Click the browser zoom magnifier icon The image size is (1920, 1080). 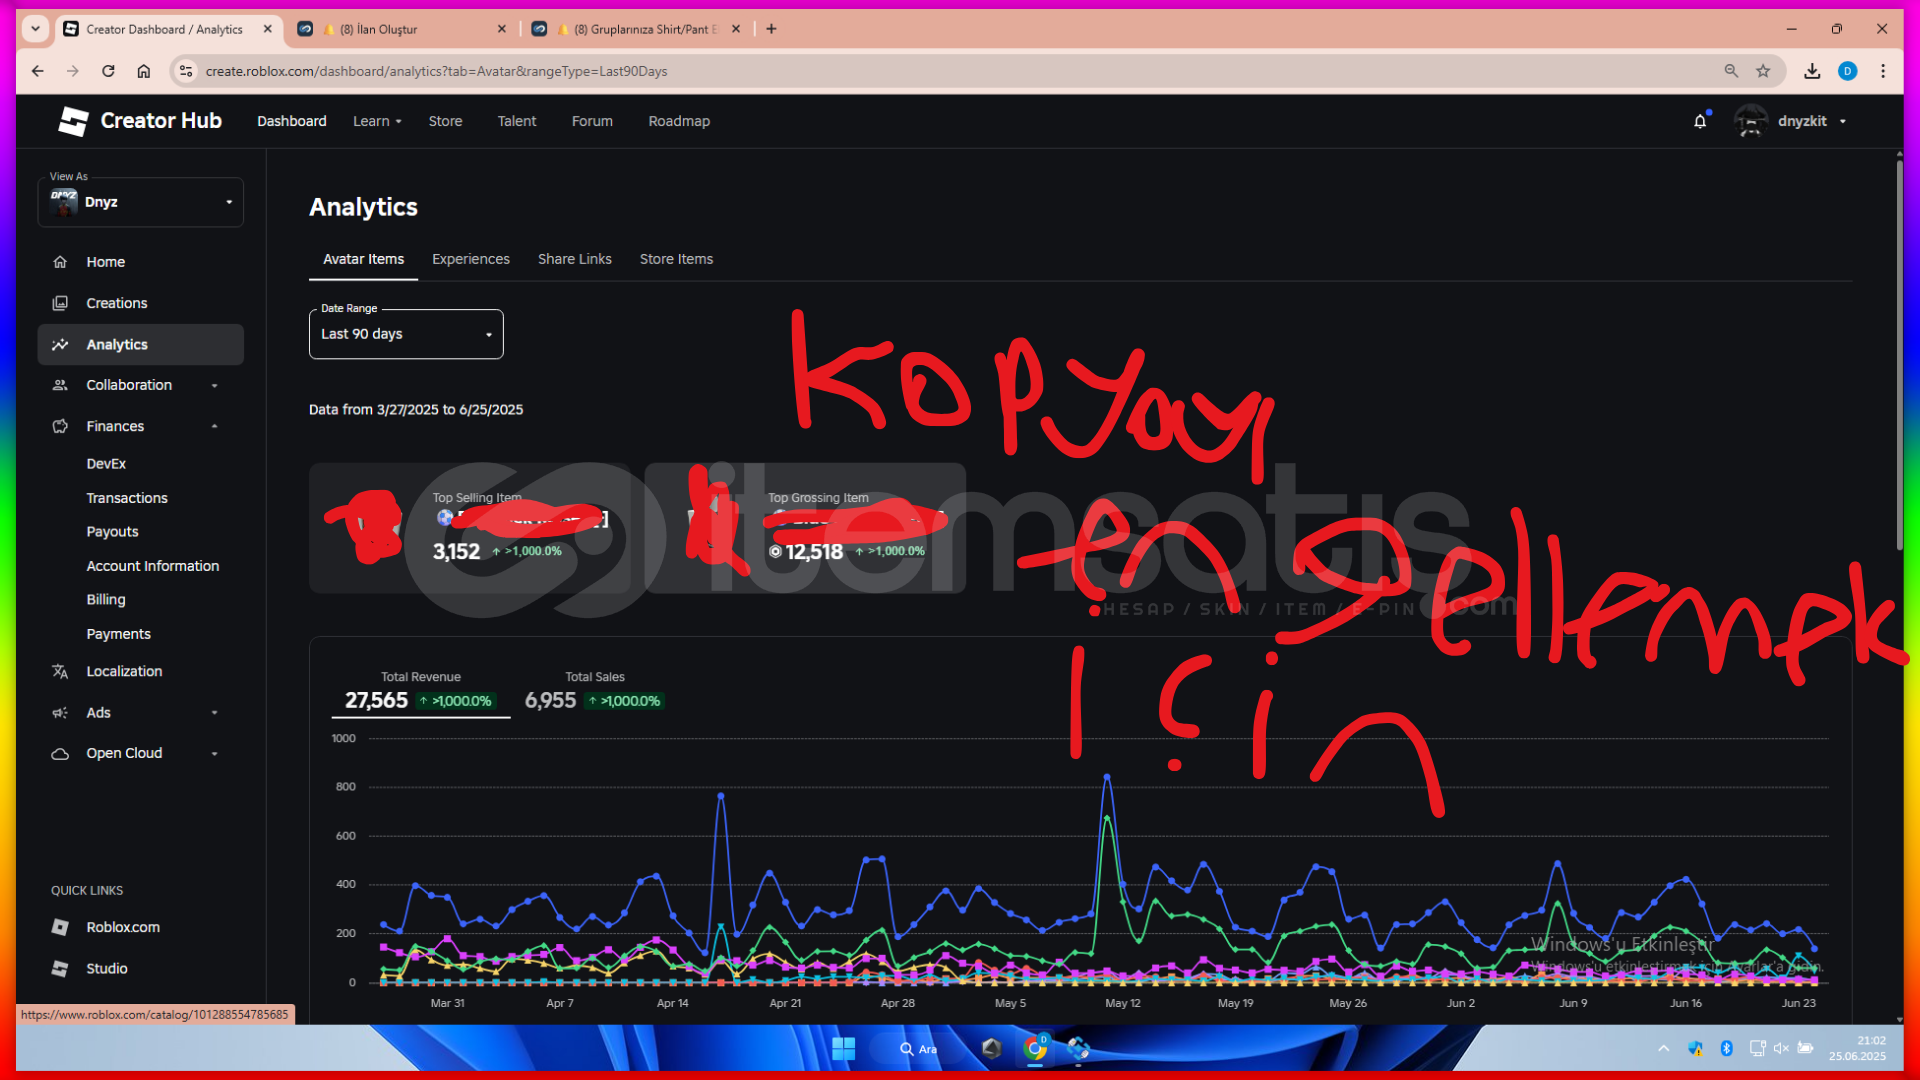click(1731, 71)
